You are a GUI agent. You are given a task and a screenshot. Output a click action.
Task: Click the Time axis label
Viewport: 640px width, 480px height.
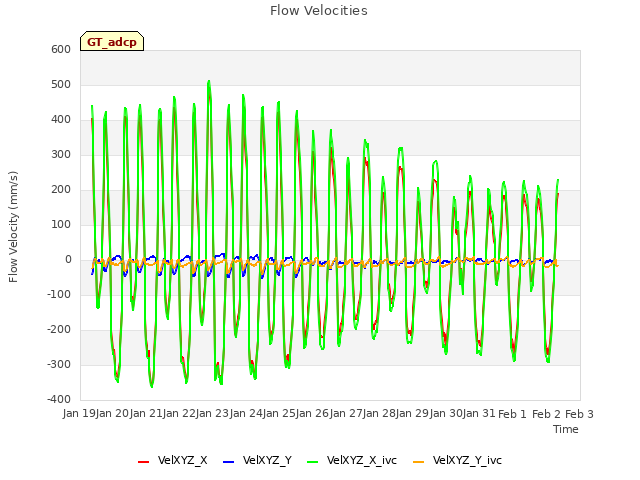tap(566, 429)
